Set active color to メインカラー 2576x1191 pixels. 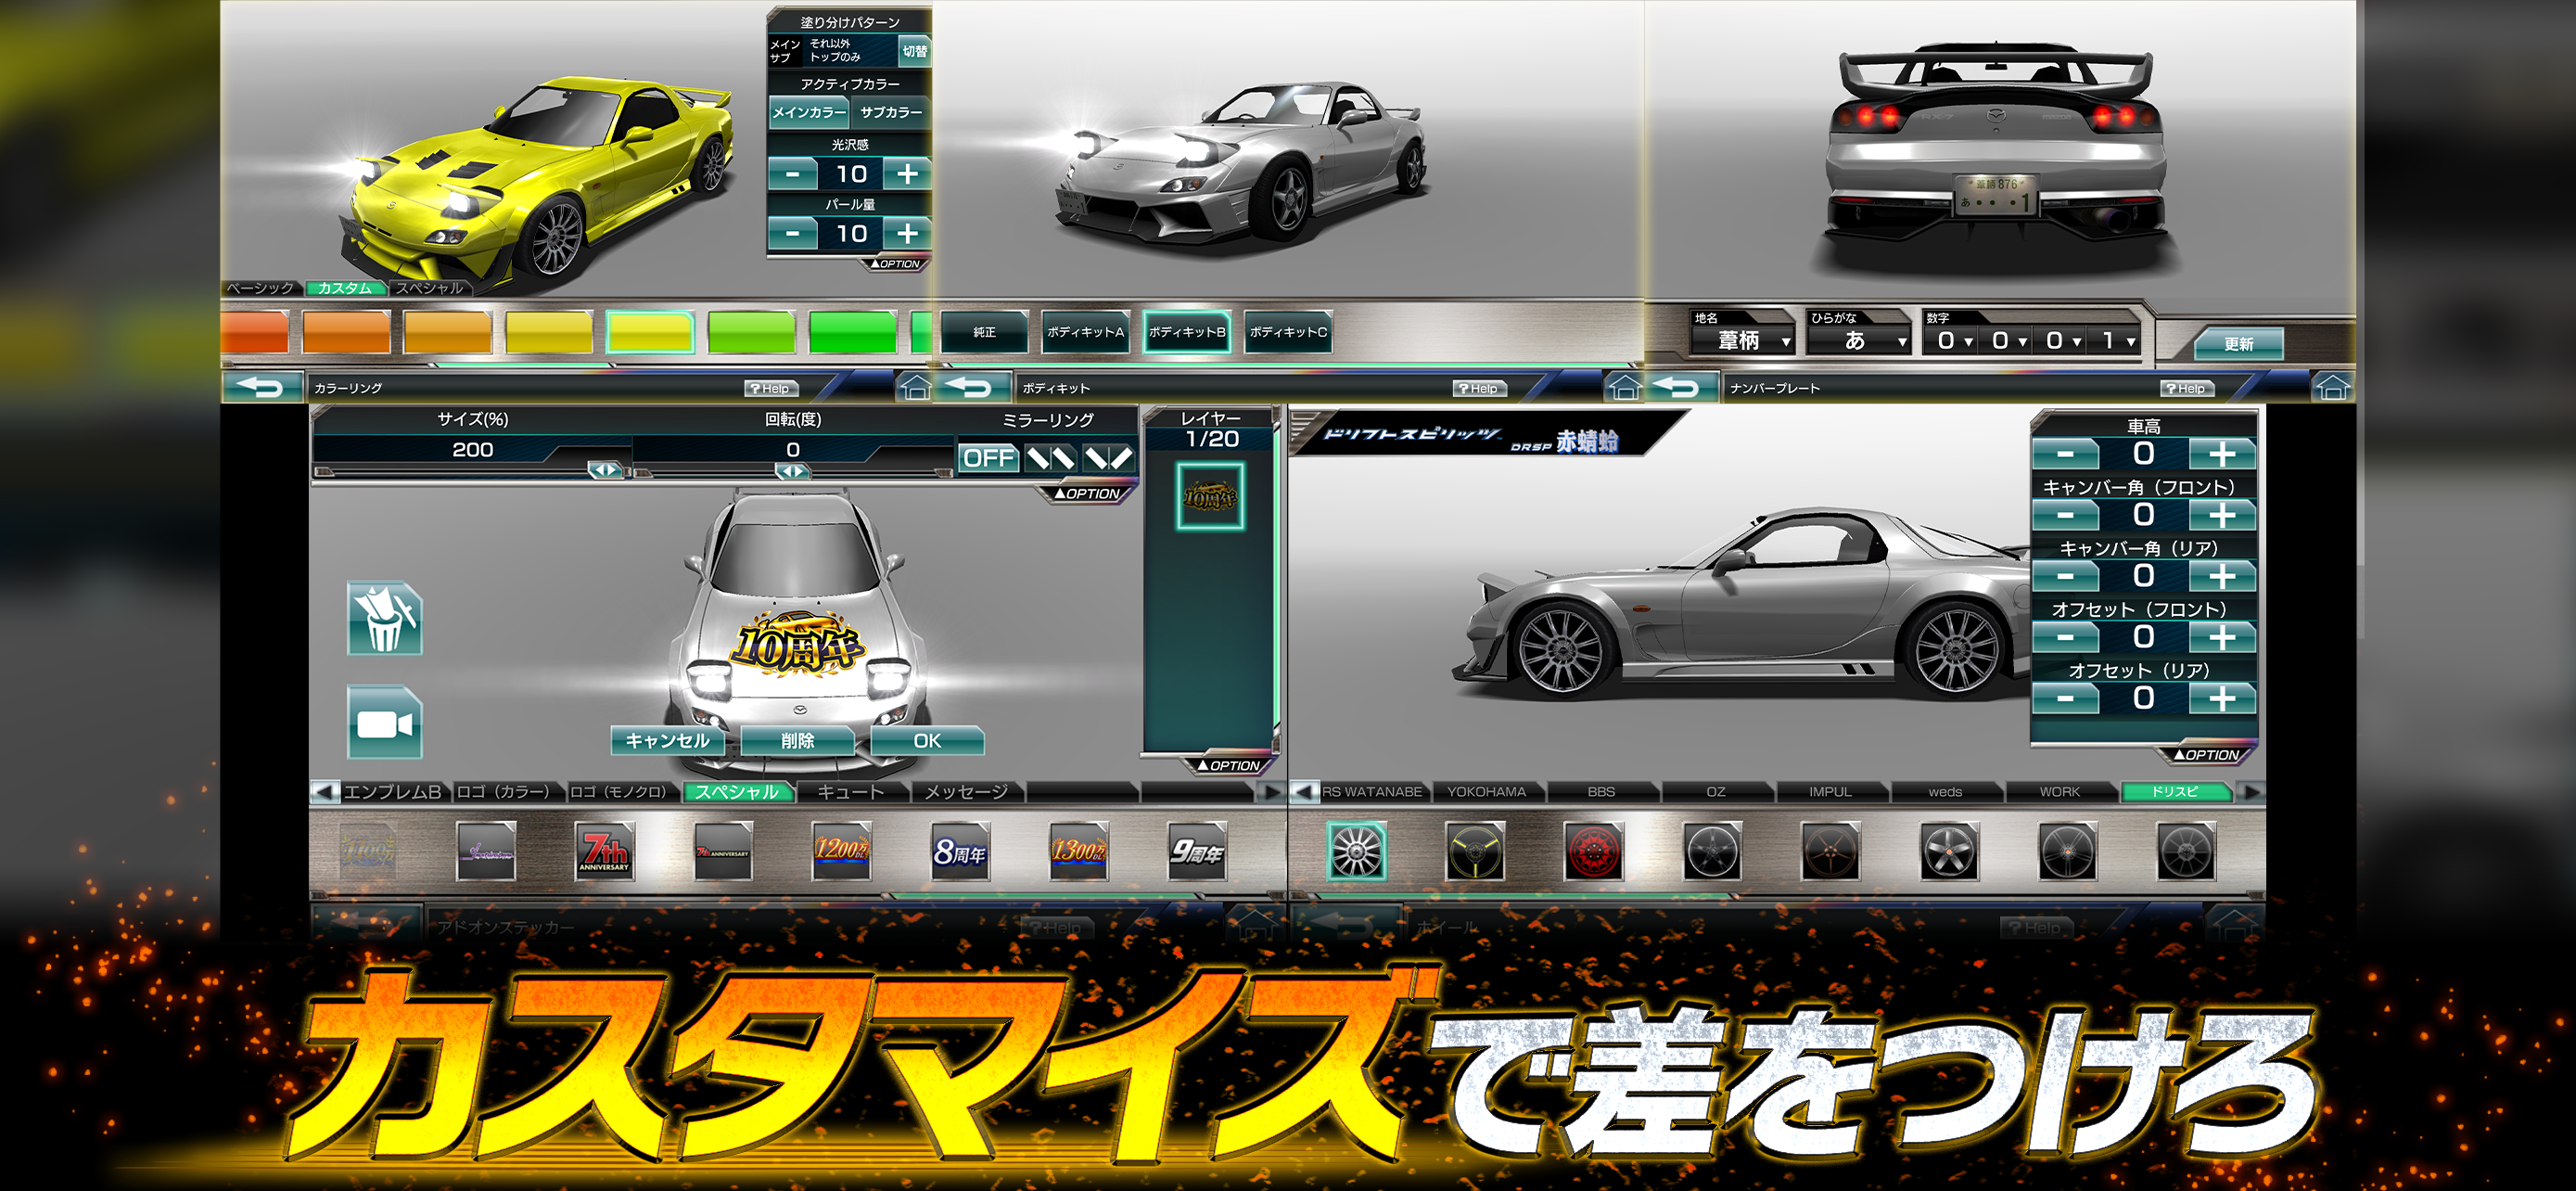tap(808, 112)
